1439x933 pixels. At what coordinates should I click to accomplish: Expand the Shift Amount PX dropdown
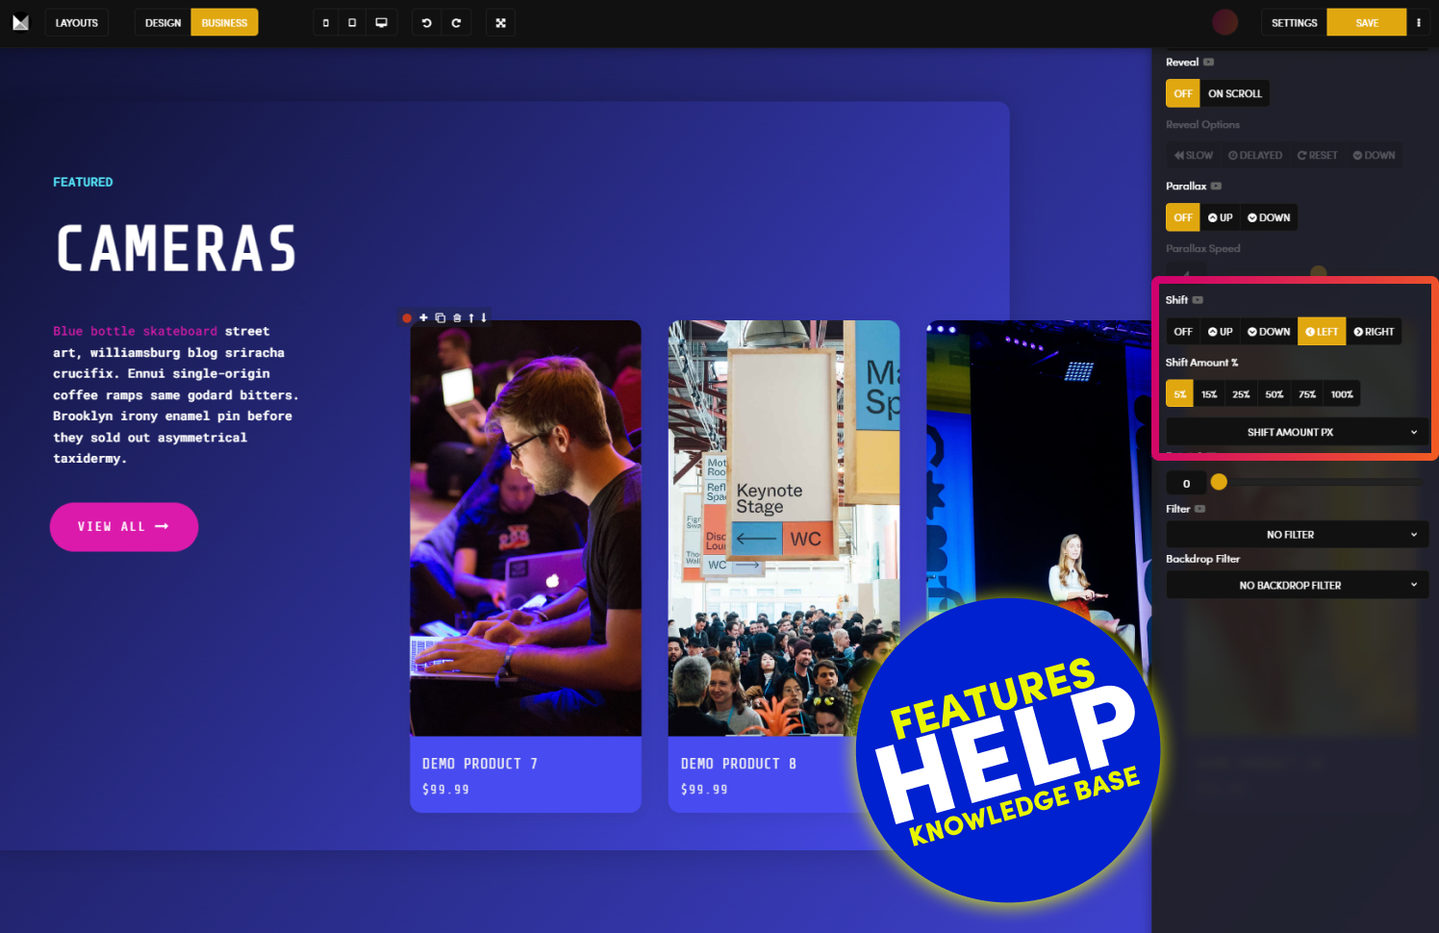click(x=1296, y=433)
